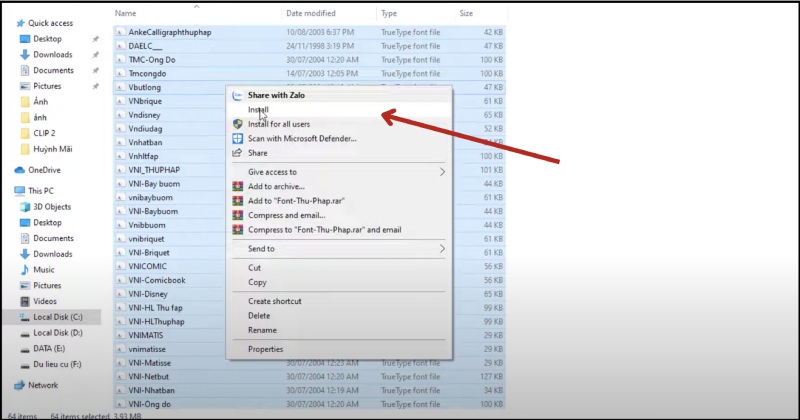This screenshot has width=800, height=420.
Task: Click the Zalo icon in context menu
Action: (x=237, y=96)
